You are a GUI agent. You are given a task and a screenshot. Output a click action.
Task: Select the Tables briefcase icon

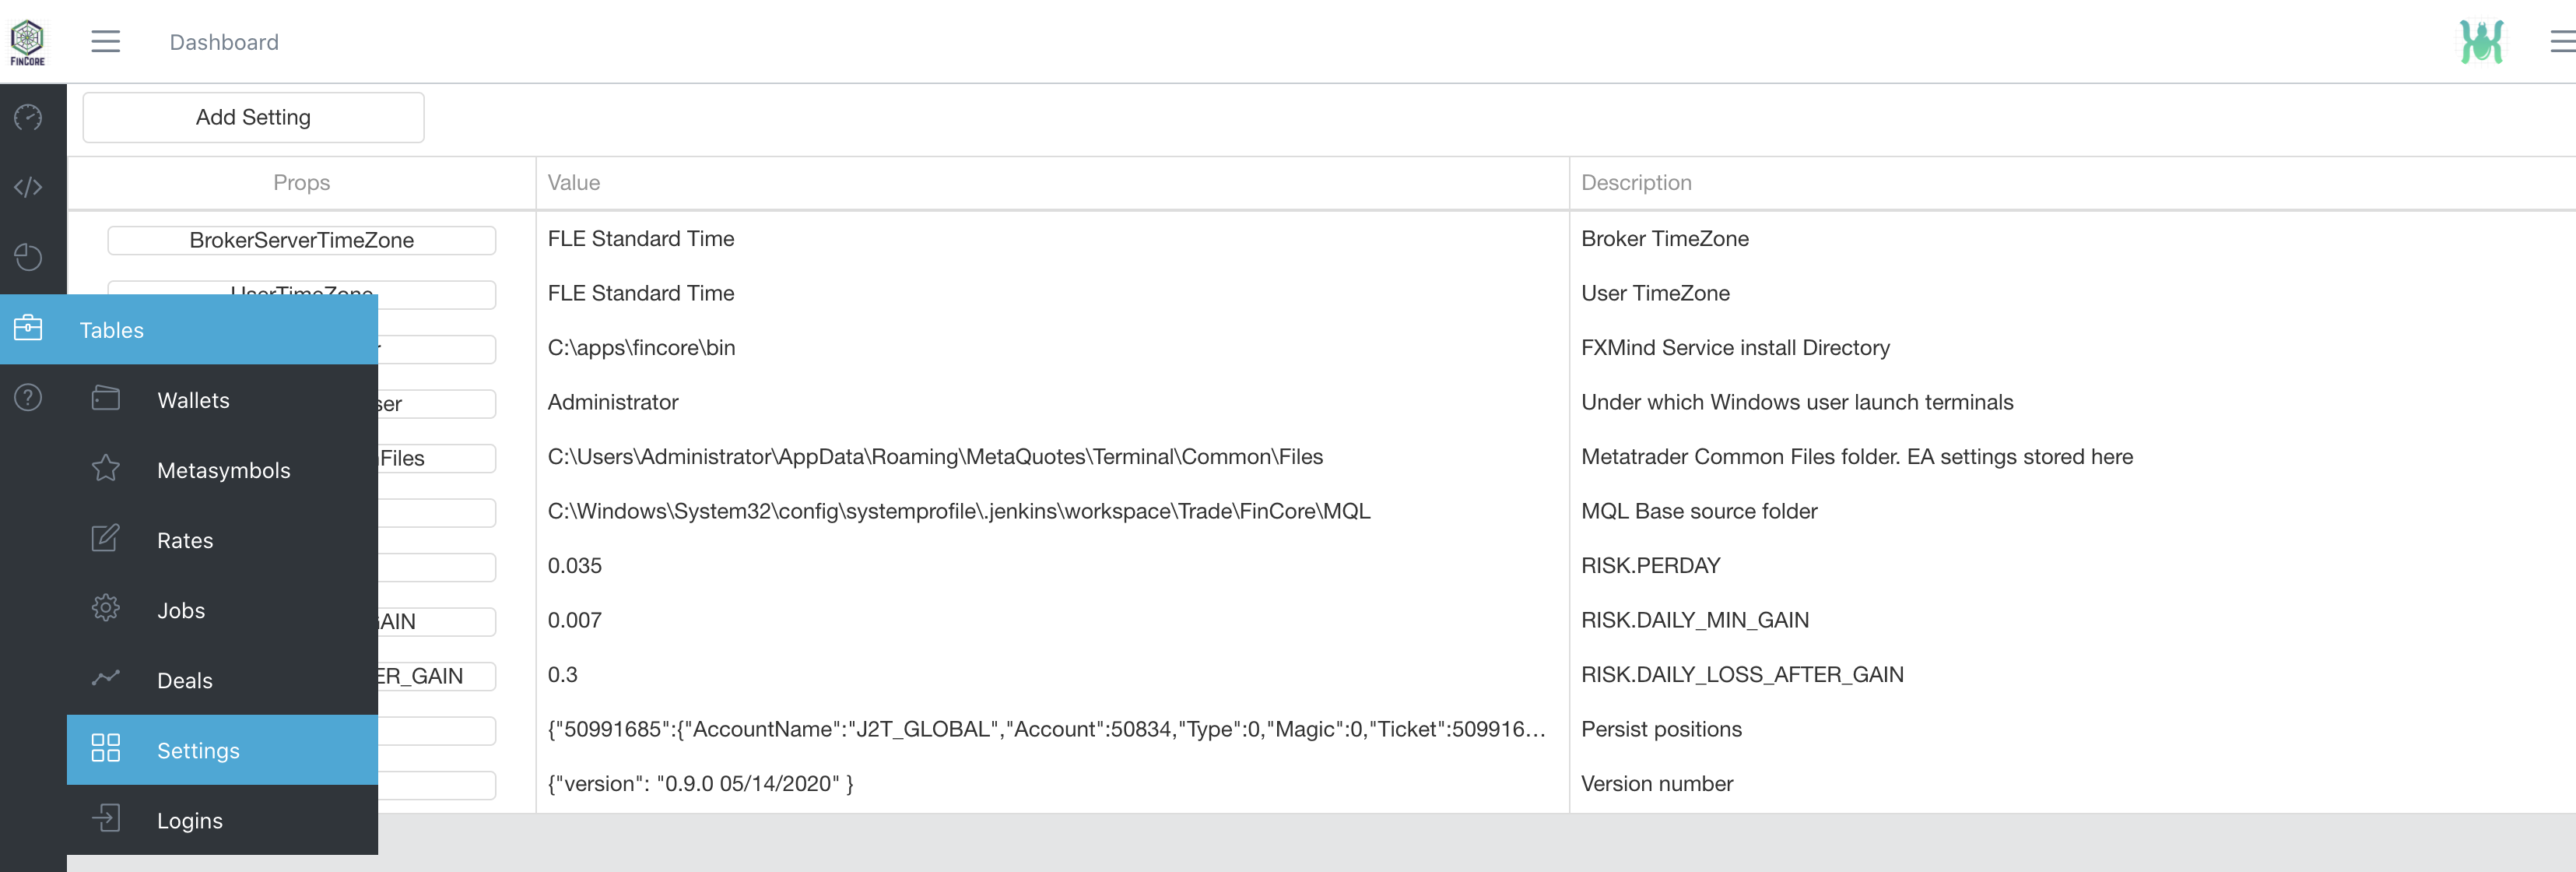tap(28, 328)
